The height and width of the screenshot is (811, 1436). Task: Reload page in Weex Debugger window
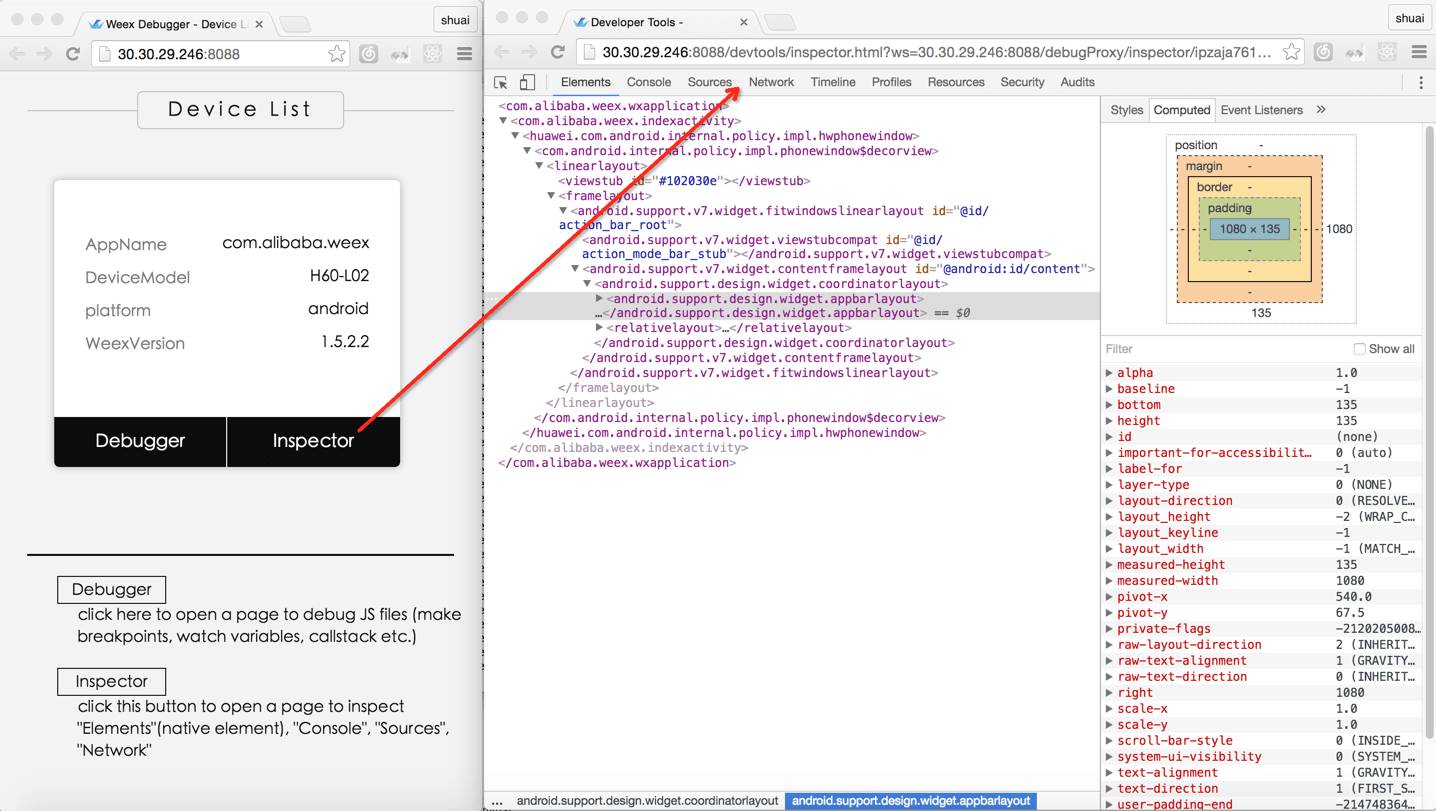click(73, 54)
